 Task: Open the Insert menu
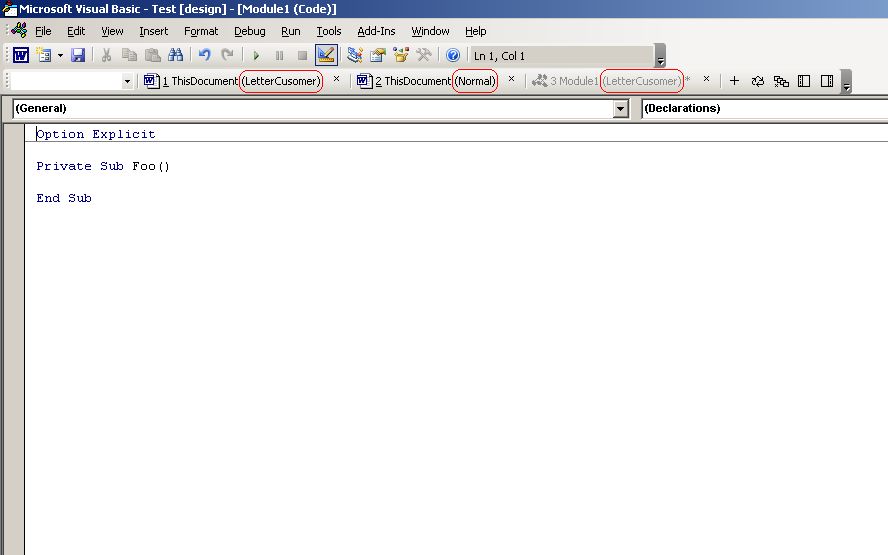pos(153,31)
